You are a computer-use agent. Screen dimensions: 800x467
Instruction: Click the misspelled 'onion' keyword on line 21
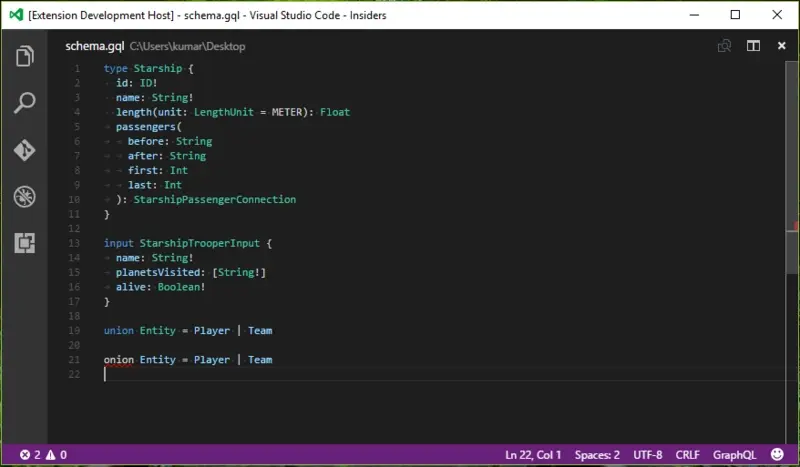(118, 360)
